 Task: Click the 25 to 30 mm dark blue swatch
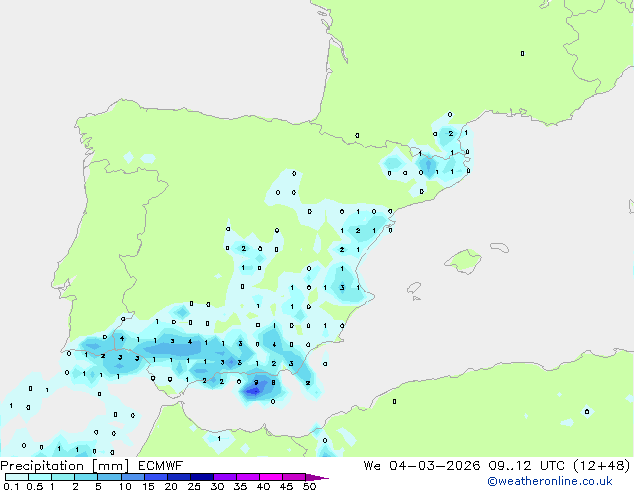click(201, 477)
